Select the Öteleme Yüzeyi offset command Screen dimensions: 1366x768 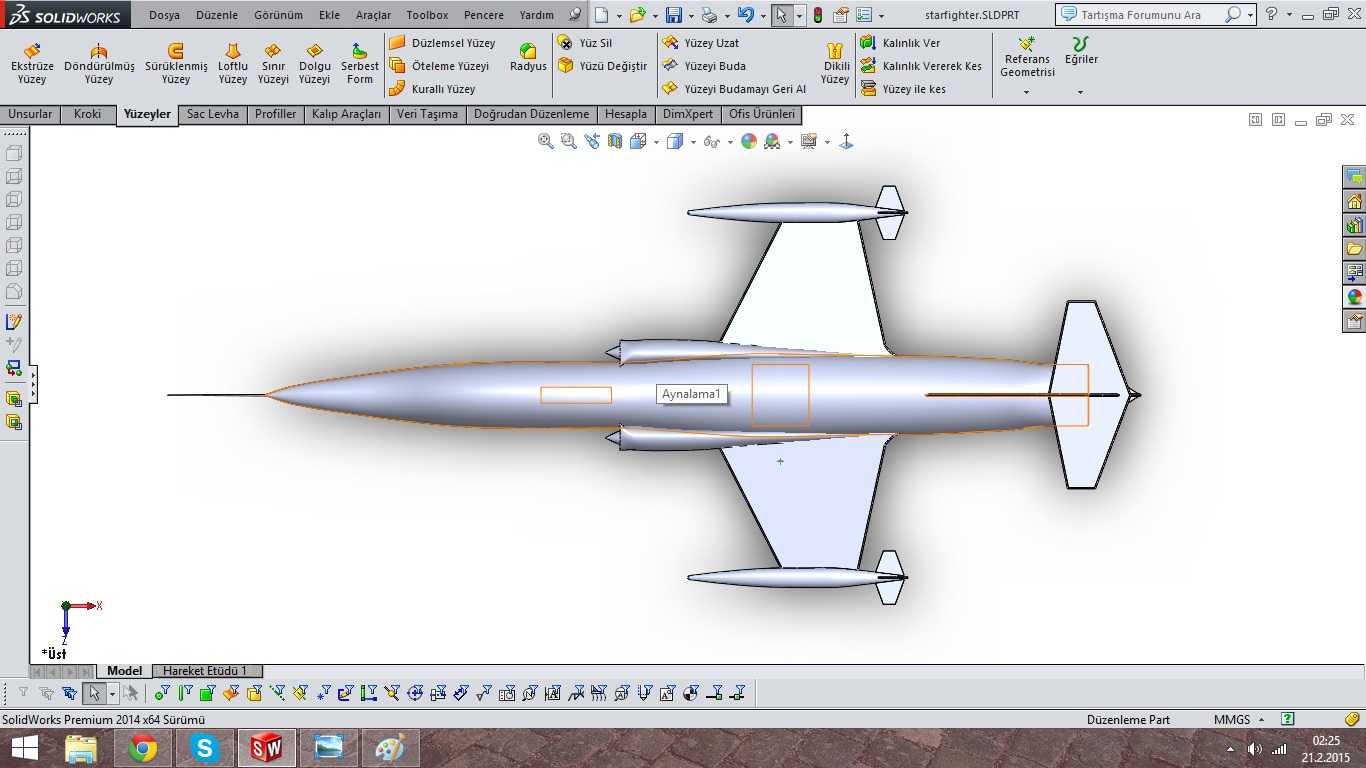439,66
